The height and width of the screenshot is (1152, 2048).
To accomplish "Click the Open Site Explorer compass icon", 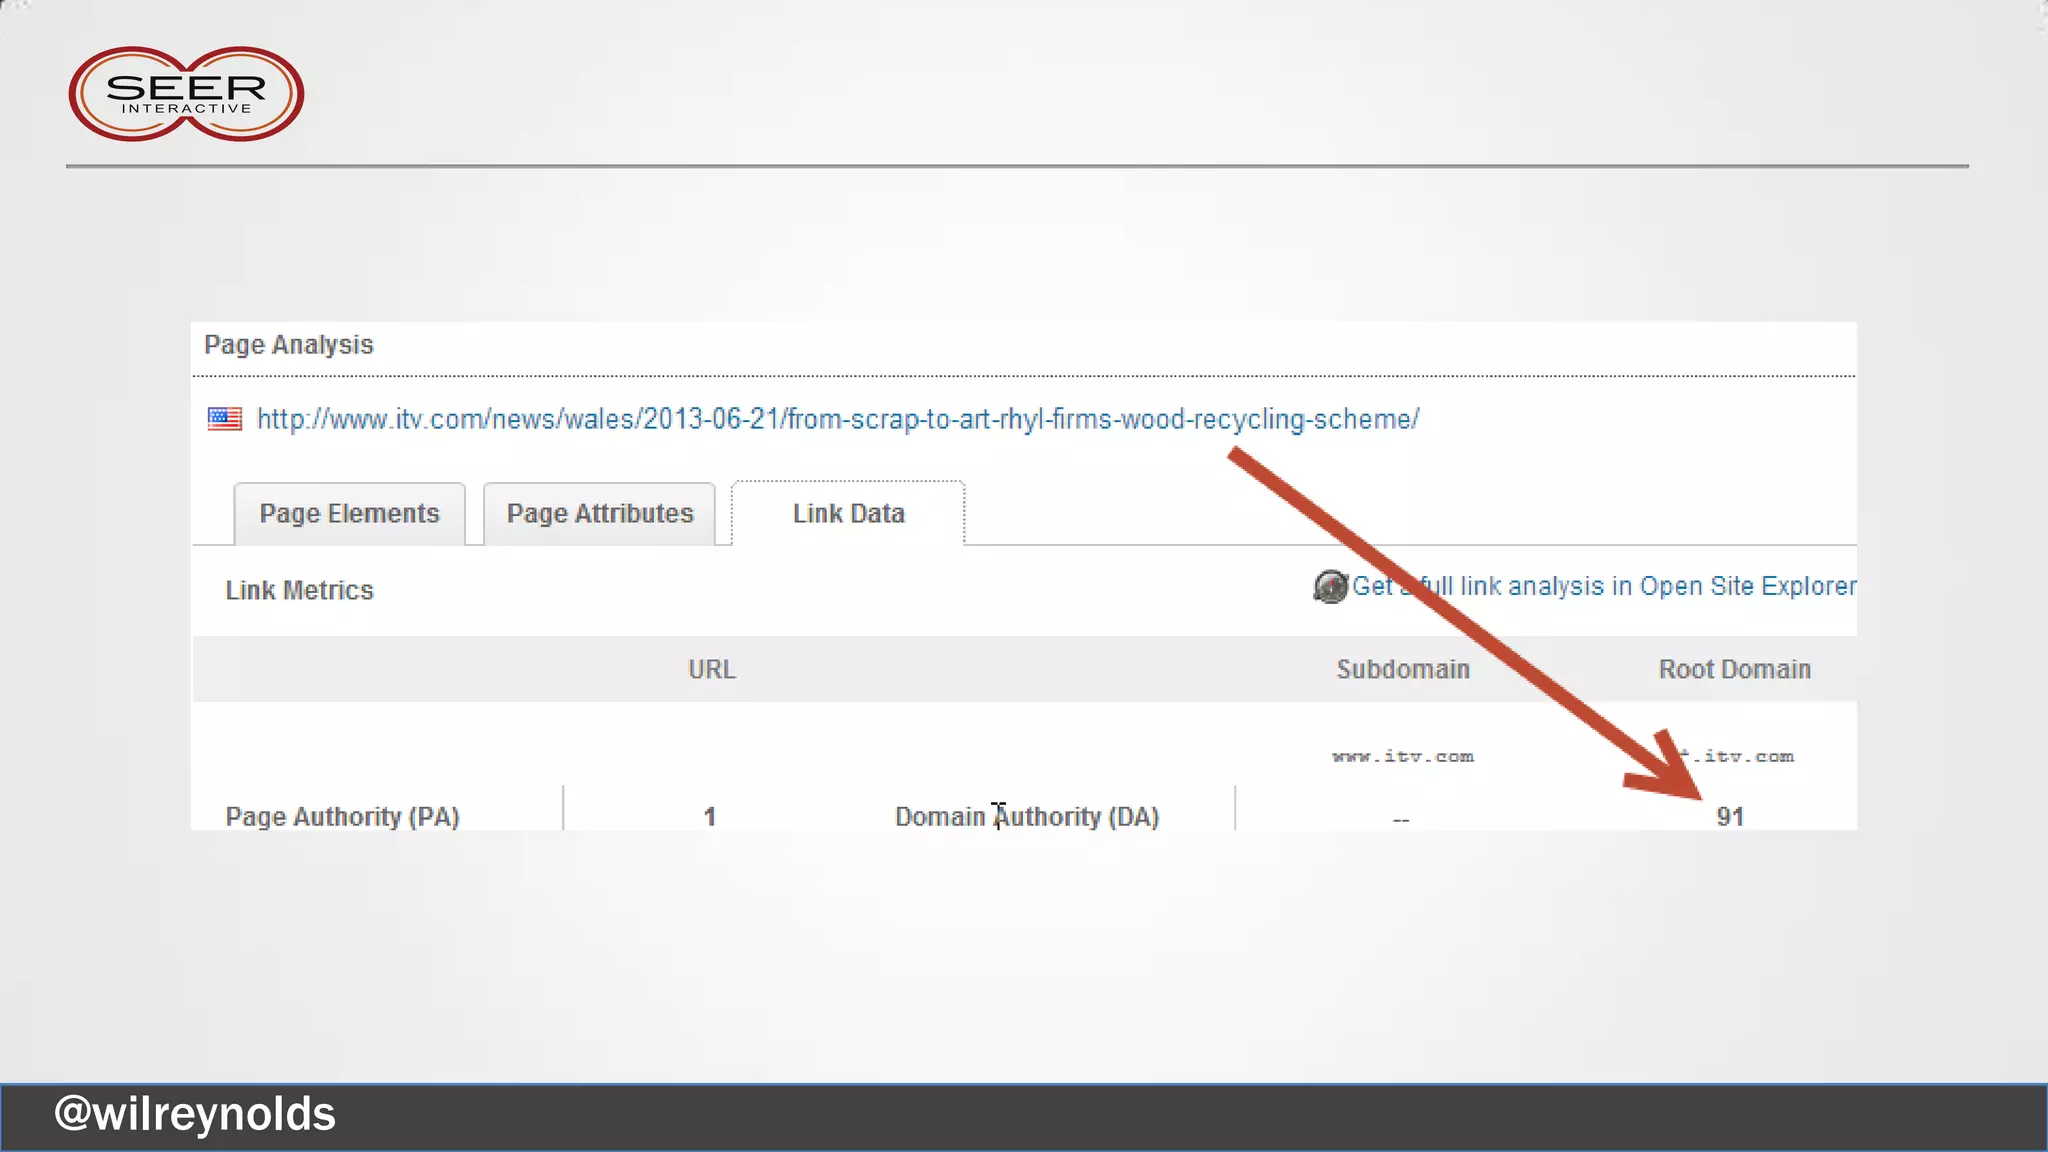I will 1330,587.
